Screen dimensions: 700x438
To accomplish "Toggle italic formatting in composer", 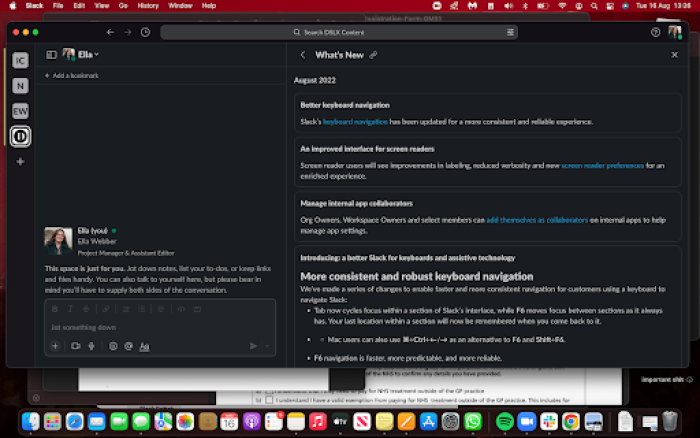I will (70, 309).
